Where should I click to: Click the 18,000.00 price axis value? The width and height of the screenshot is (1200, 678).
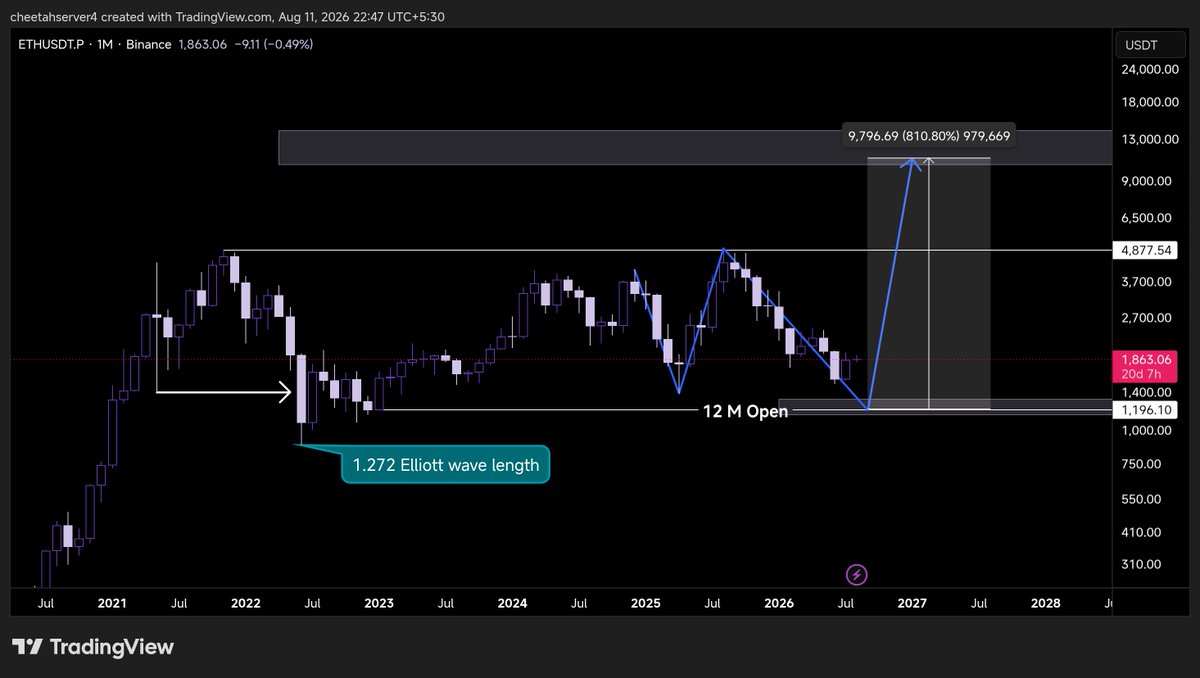(x=1150, y=102)
